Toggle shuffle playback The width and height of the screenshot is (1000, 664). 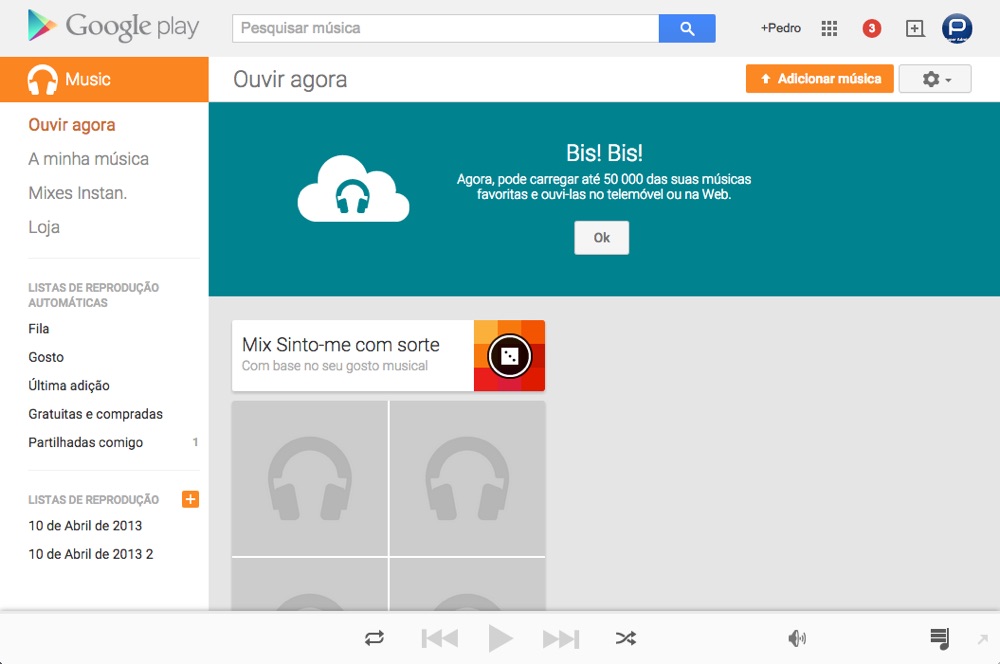coord(626,638)
